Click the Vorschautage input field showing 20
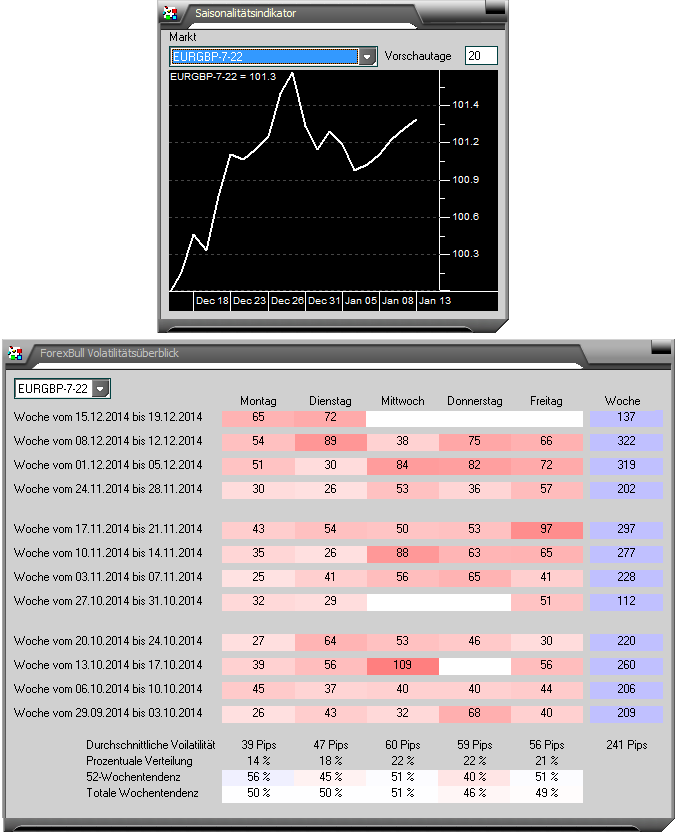This screenshot has height=832, width=676. click(x=481, y=56)
